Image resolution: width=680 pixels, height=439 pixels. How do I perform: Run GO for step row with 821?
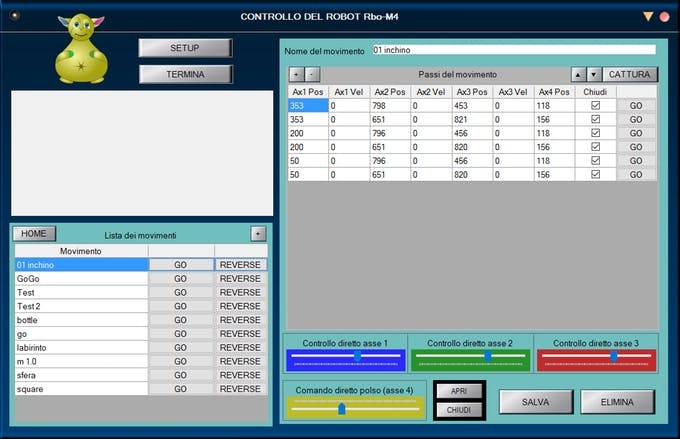pyautogui.click(x=636, y=120)
